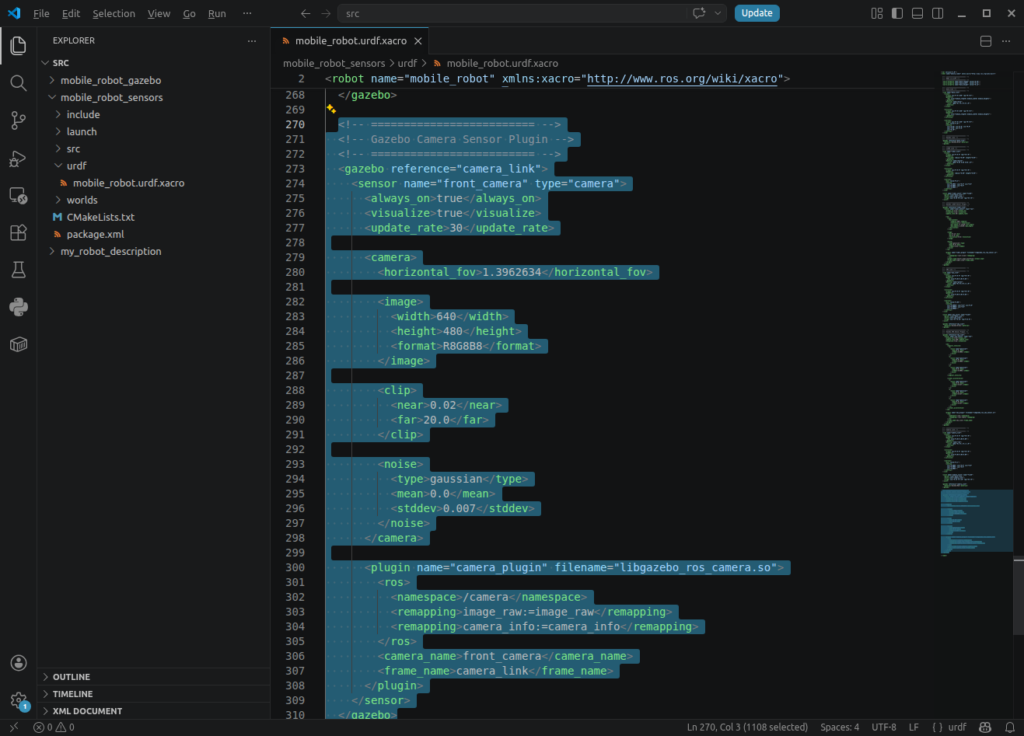Viewport: 1024px width, 736px height.
Task: Collapse the SRC root folder
Action: click(45, 63)
